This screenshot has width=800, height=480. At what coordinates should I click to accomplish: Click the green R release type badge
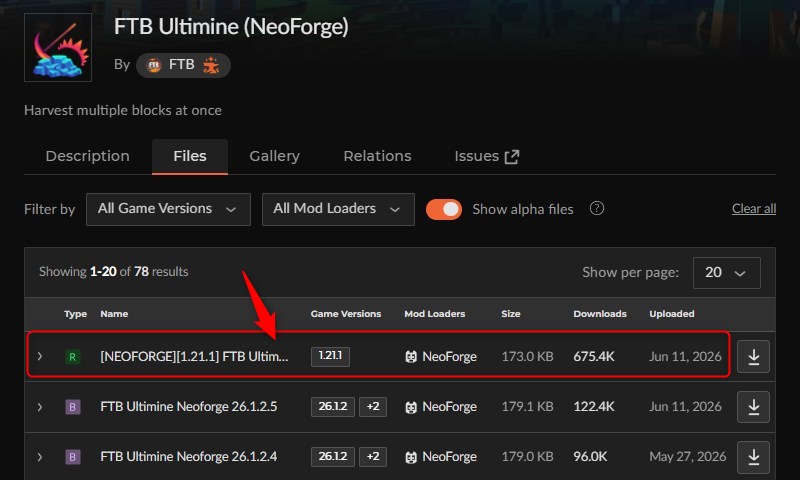point(72,357)
